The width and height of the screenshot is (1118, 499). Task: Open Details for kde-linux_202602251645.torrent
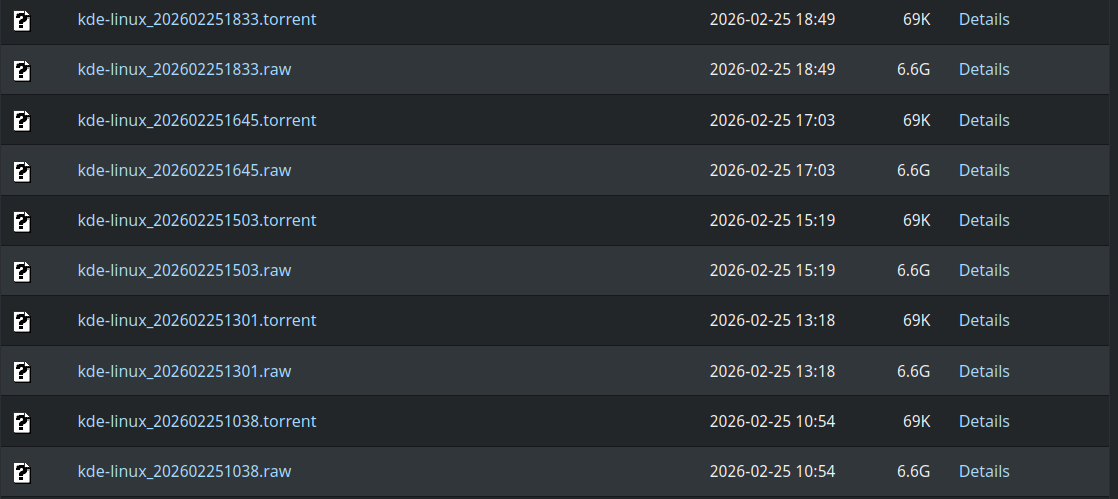(x=983, y=121)
